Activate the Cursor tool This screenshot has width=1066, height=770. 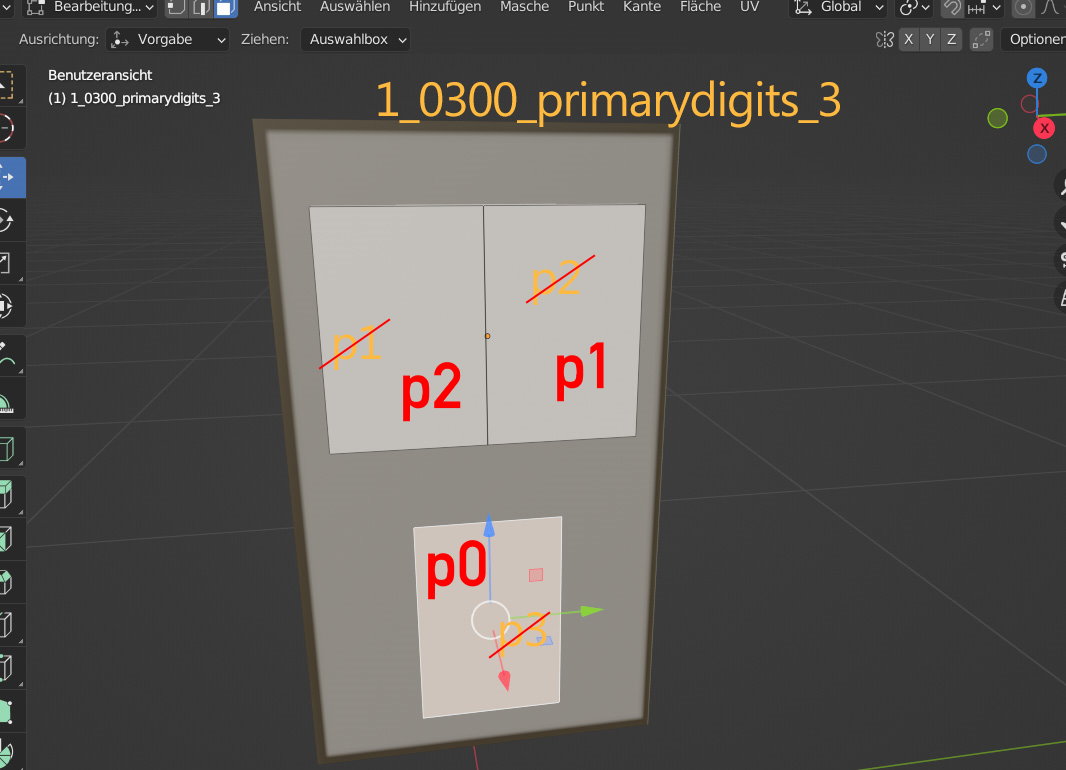click(8, 129)
